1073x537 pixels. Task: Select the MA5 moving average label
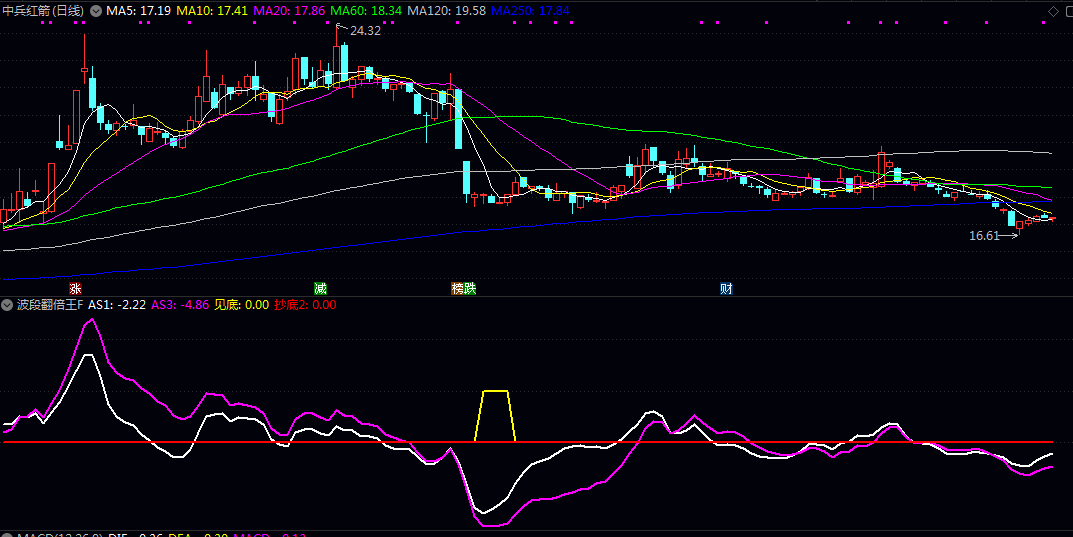[x=138, y=11]
